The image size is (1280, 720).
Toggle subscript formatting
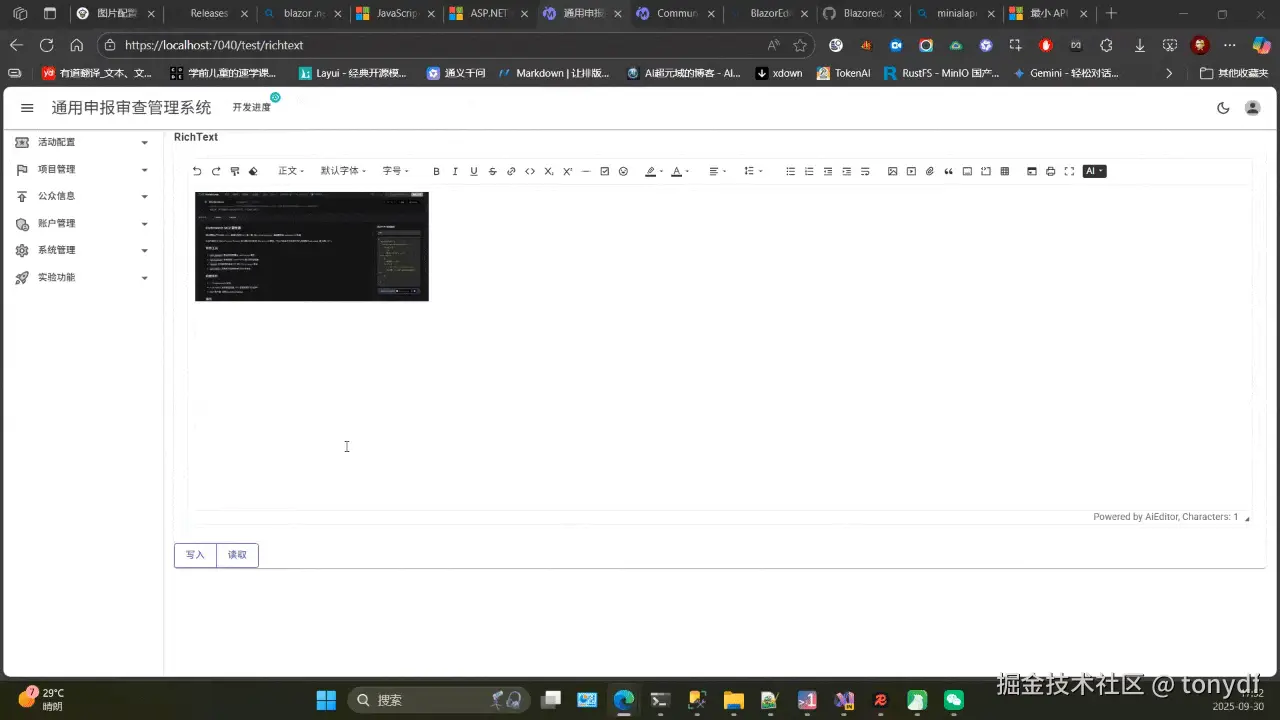[549, 171]
